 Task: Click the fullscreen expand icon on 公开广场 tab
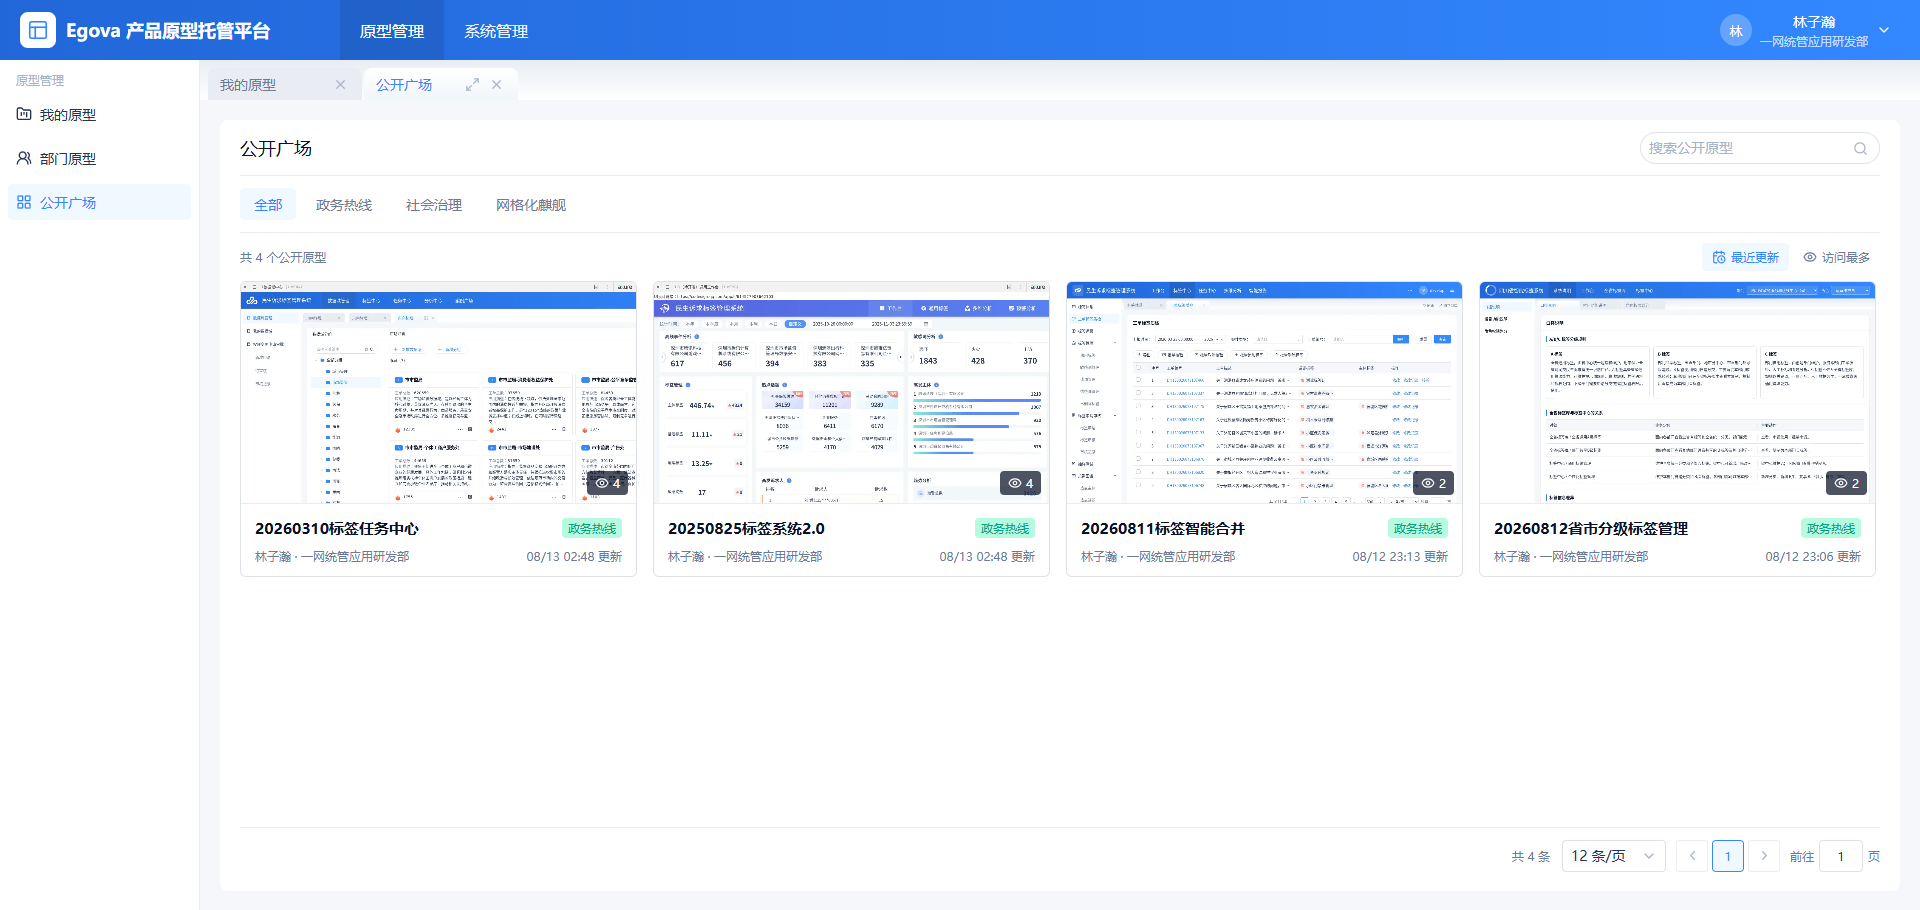(x=472, y=85)
